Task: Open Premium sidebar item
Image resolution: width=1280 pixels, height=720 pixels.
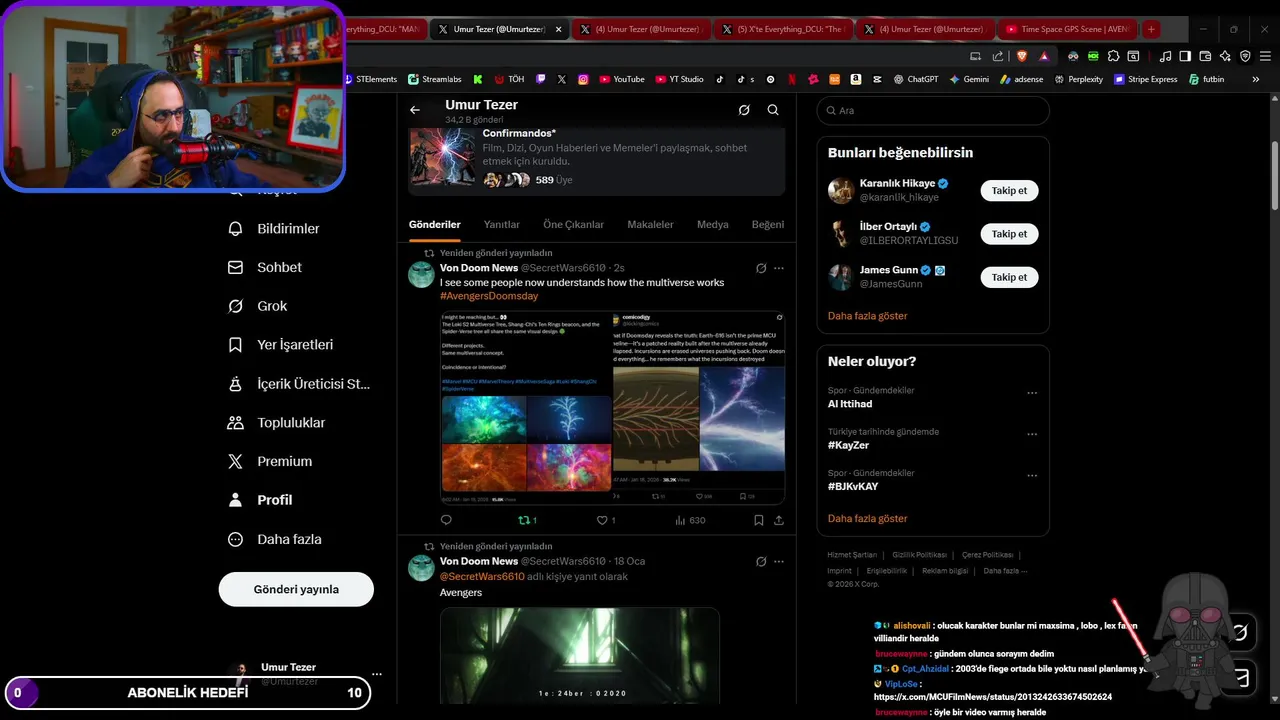Action: 271,462
